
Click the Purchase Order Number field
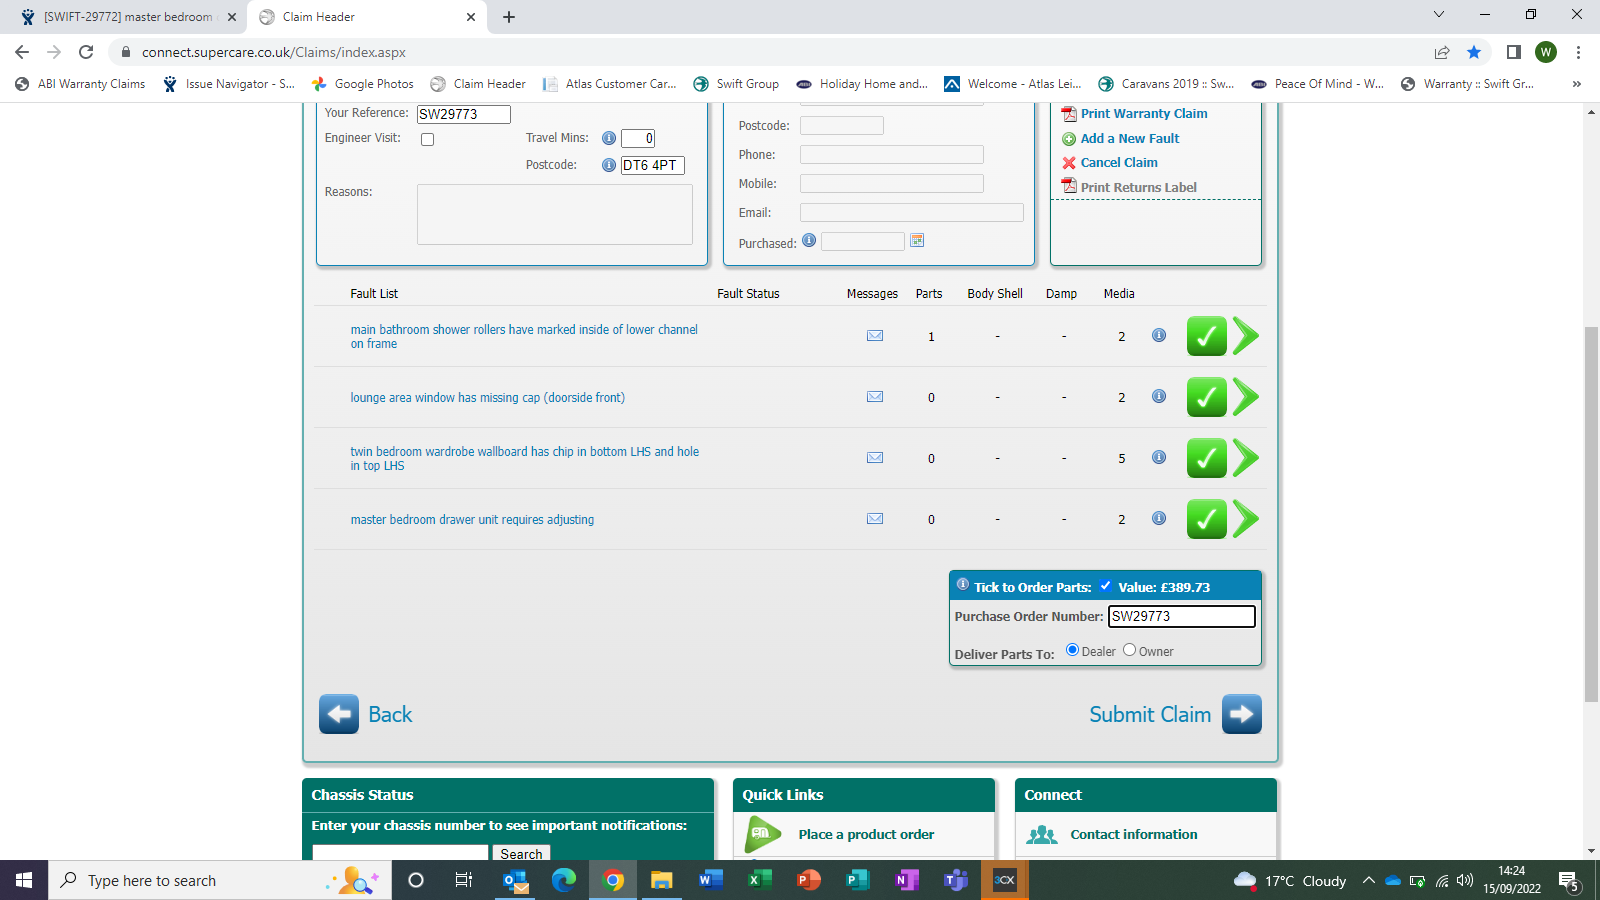1182,616
